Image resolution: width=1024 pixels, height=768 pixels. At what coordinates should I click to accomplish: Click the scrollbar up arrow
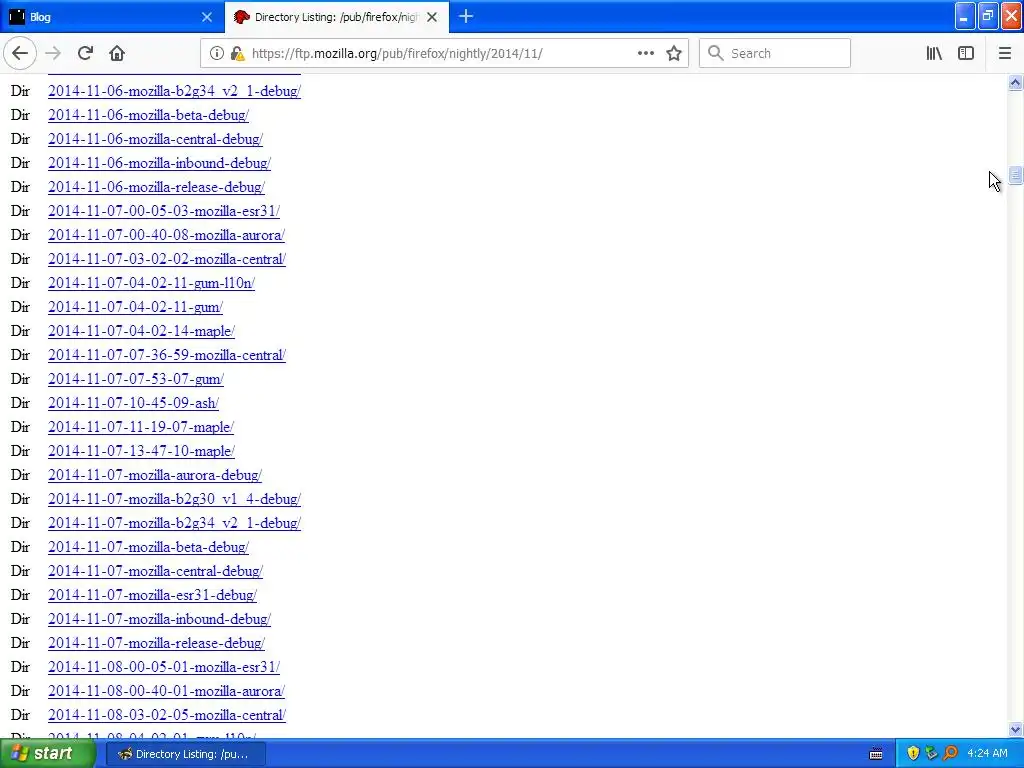click(1016, 82)
